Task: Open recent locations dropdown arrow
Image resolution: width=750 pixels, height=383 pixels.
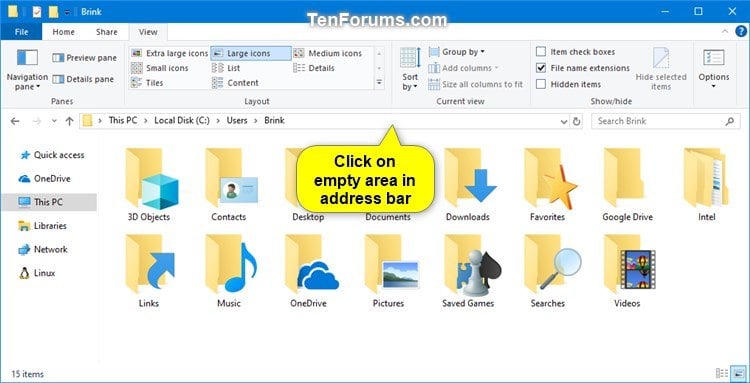Action: (54, 121)
